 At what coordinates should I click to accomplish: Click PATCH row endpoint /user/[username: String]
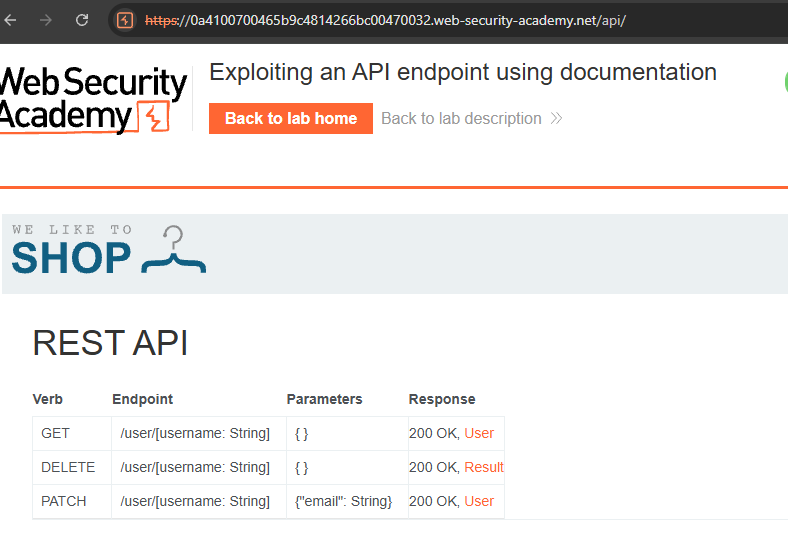(x=195, y=501)
